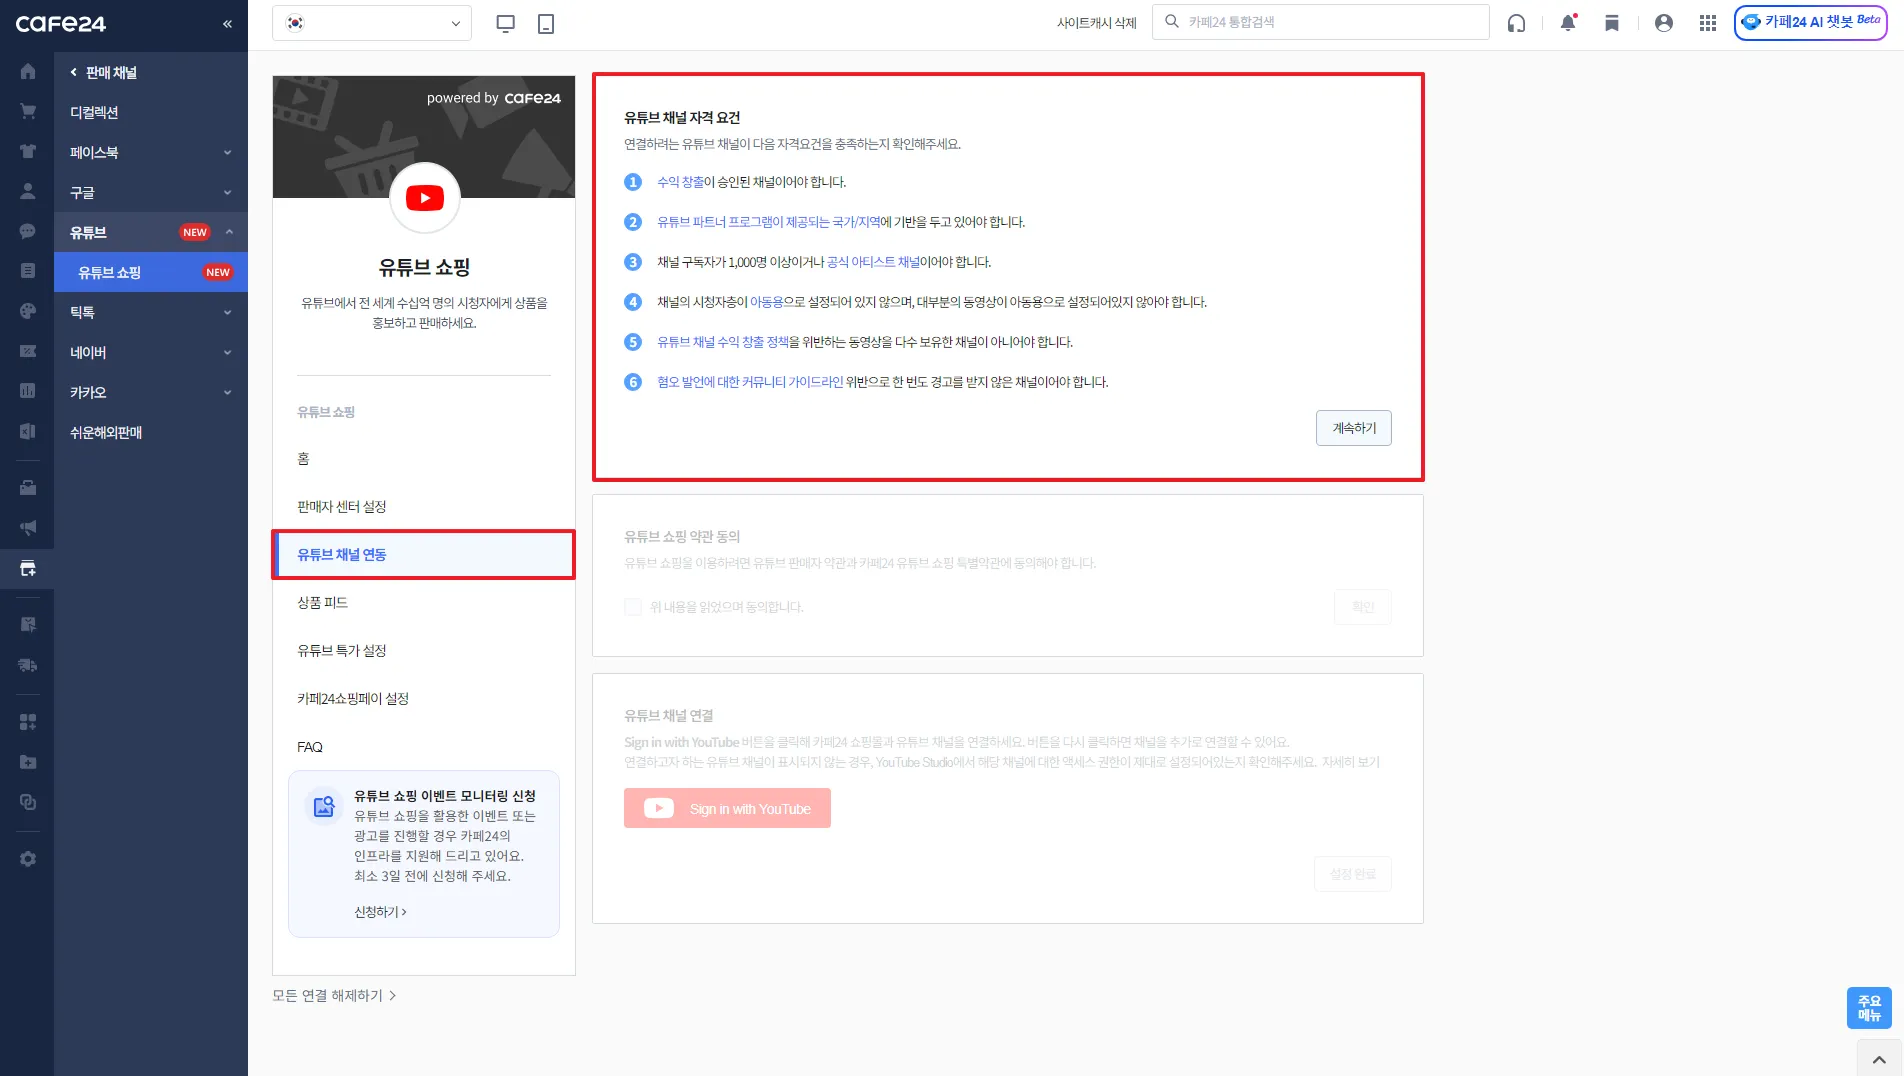Collapse sidebar with double chevron icon
This screenshot has height=1076, width=1904.
point(227,24)
